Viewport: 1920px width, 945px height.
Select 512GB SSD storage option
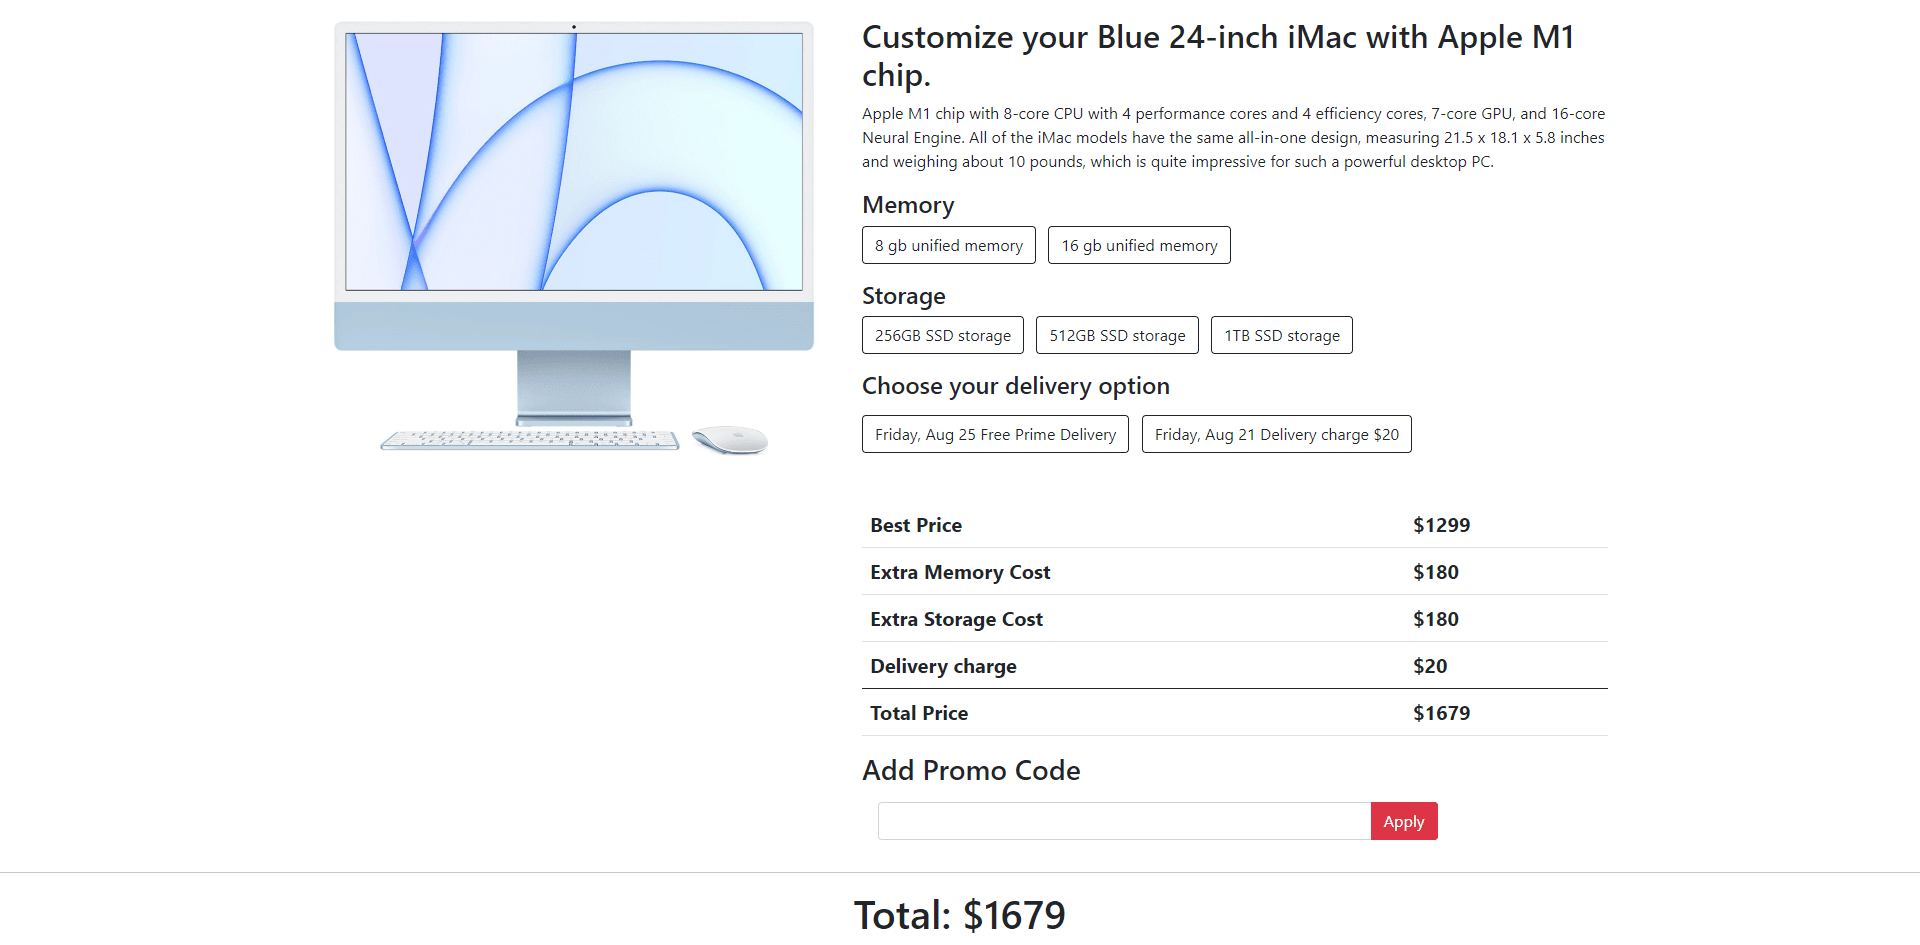point(1117,335)
